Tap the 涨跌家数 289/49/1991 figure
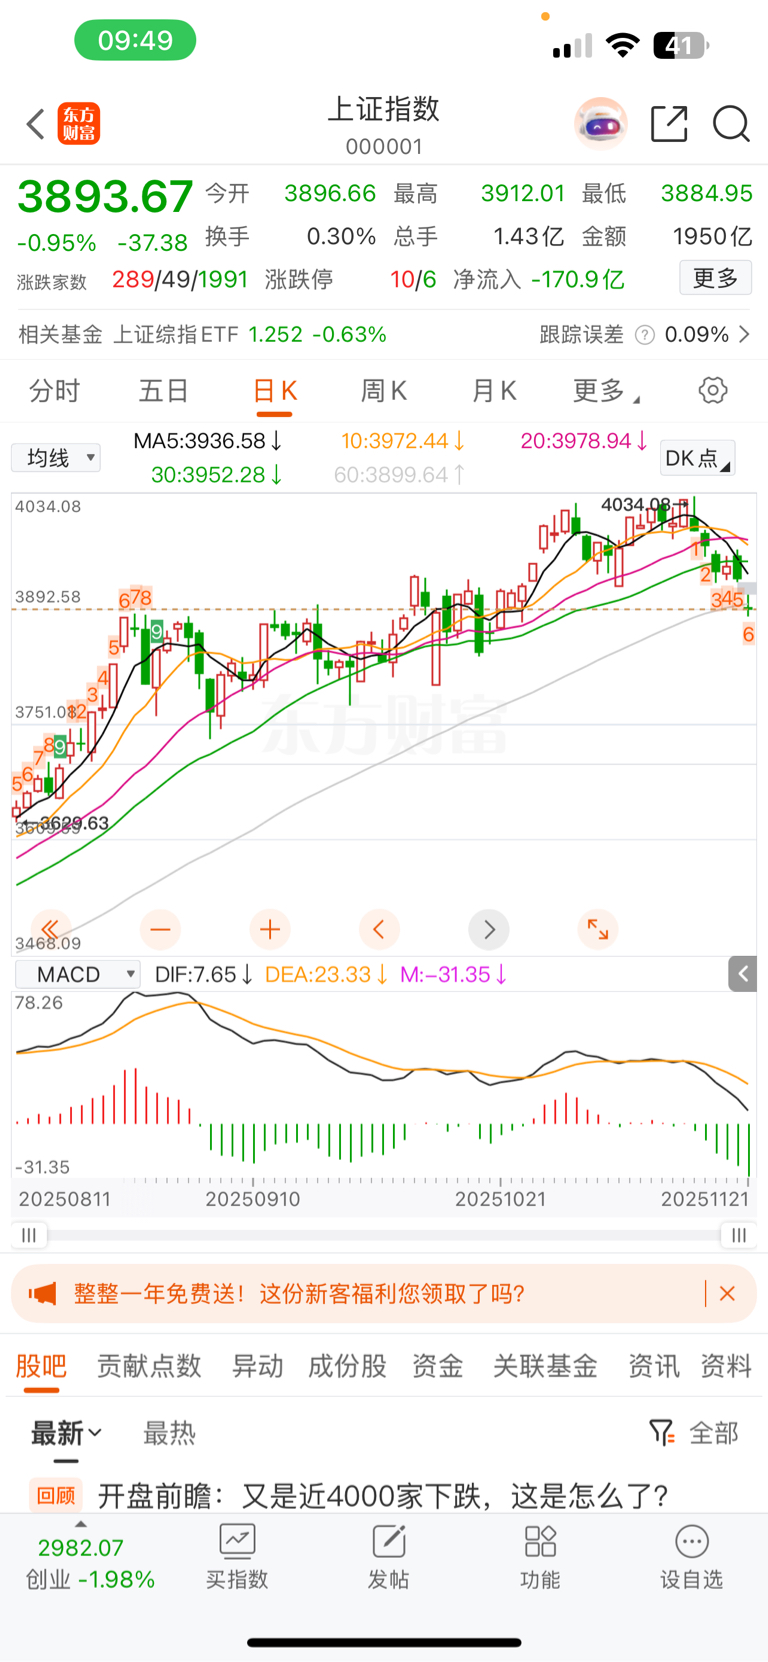The height and width of the screenshot is (1662, 768). tap(132, 280)
